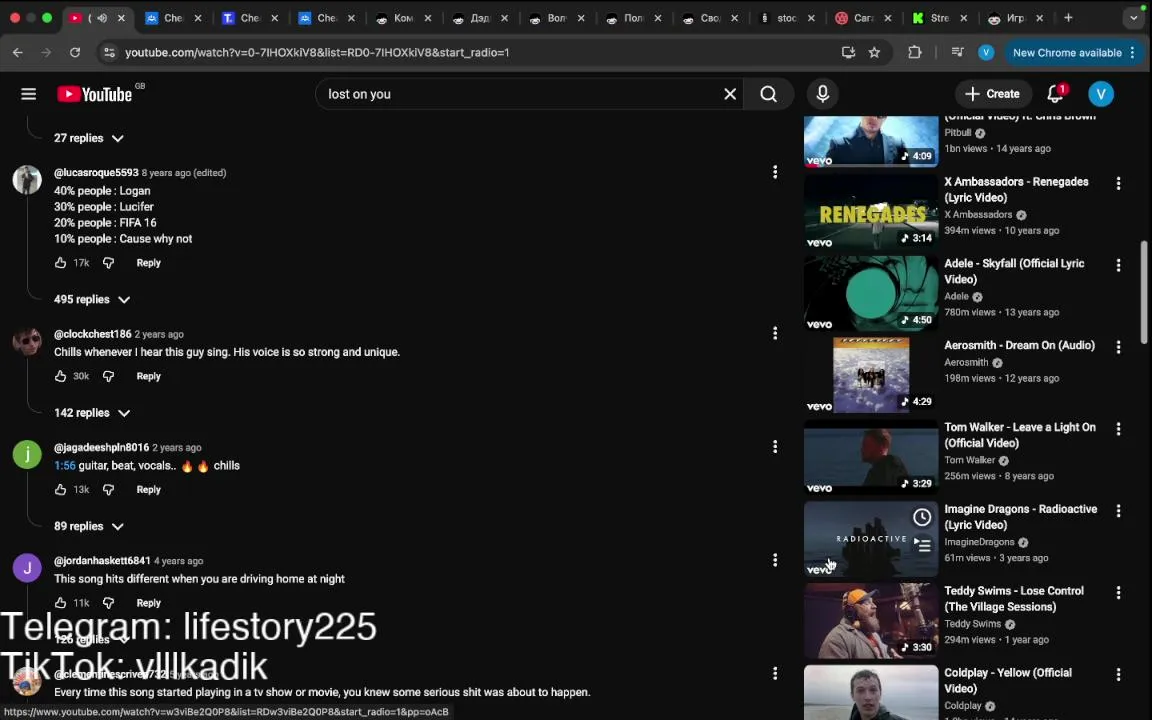Reply to the @jordanhaskett6841 comment

pos(148,602)
